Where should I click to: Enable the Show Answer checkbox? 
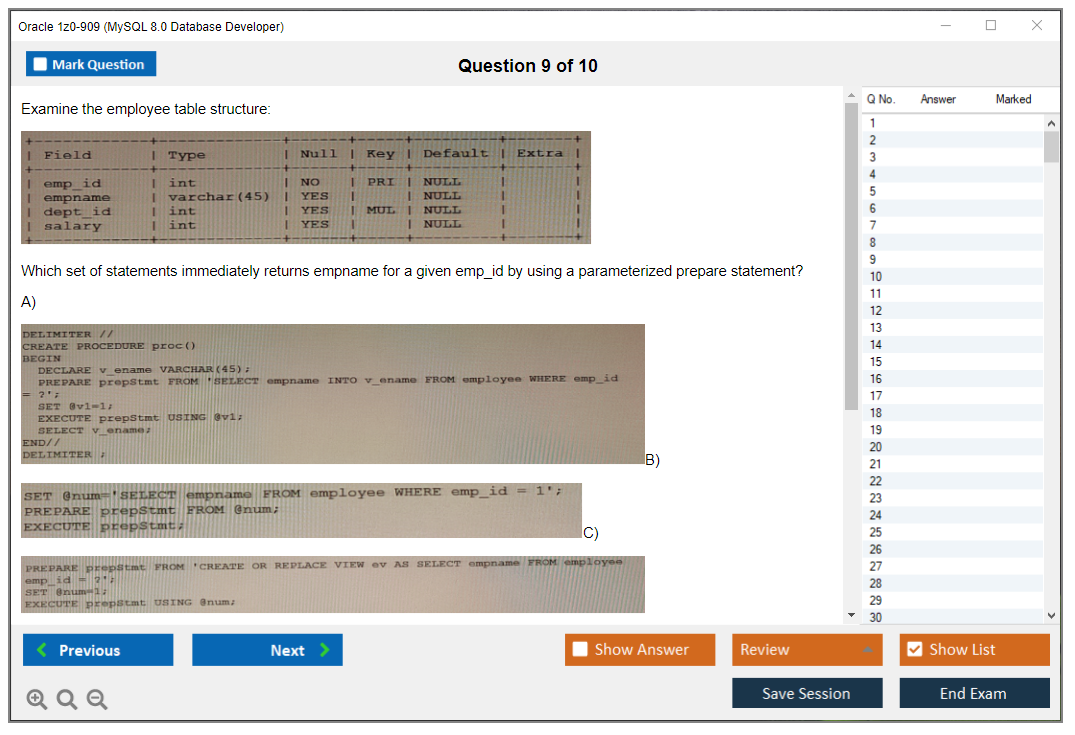[x=580, y=650]
